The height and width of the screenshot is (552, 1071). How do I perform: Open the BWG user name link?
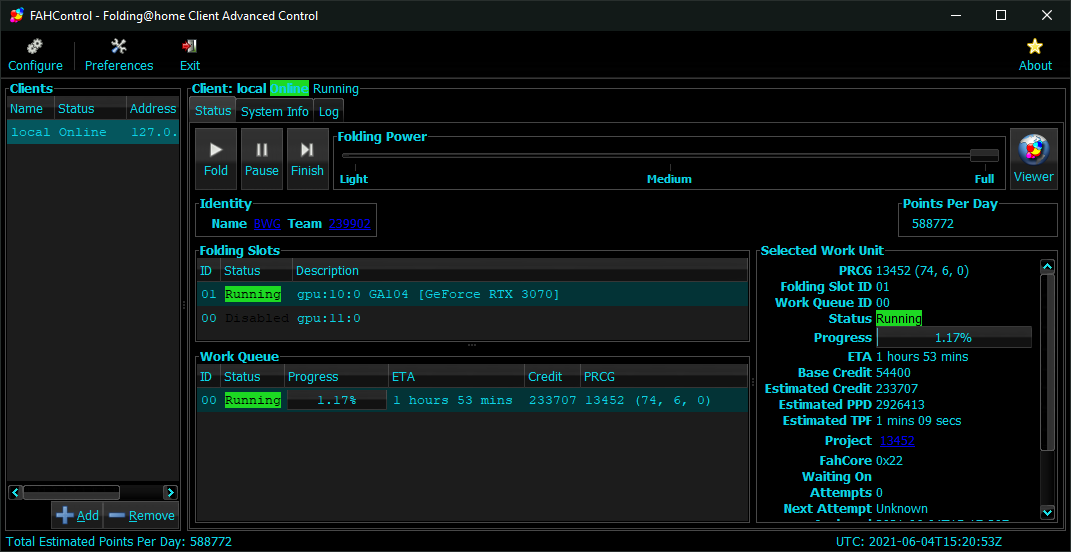pyautogui.click(x=267, y=223)
